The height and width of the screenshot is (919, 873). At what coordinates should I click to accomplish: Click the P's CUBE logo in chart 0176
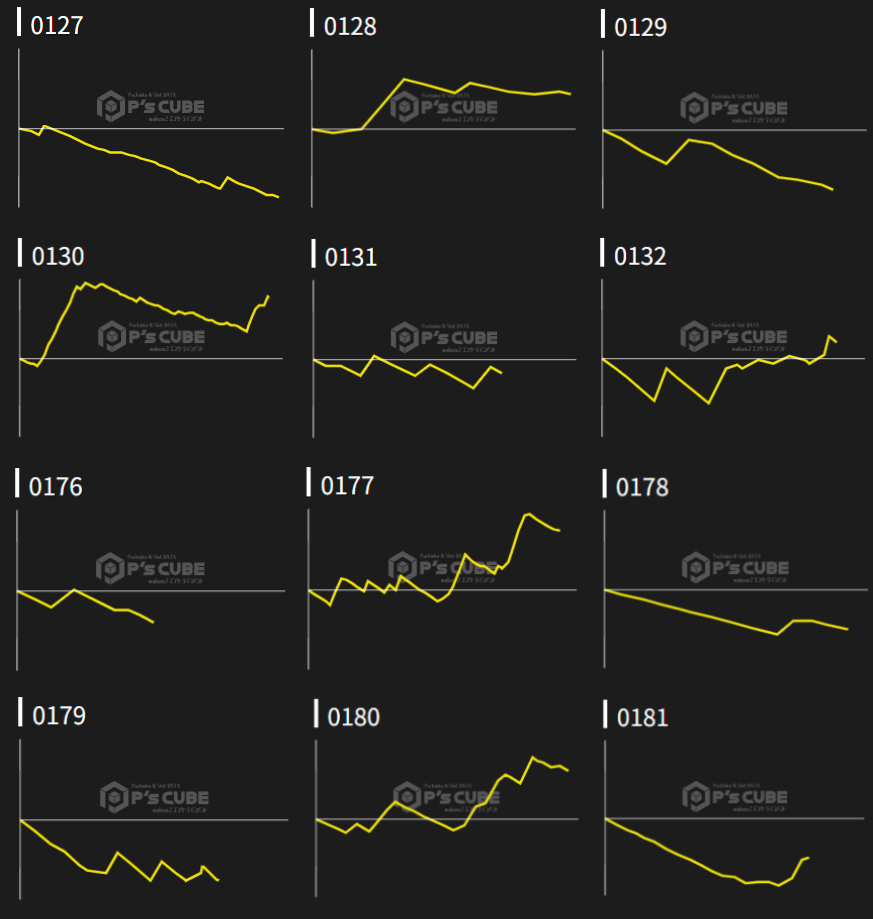[149, 567]
